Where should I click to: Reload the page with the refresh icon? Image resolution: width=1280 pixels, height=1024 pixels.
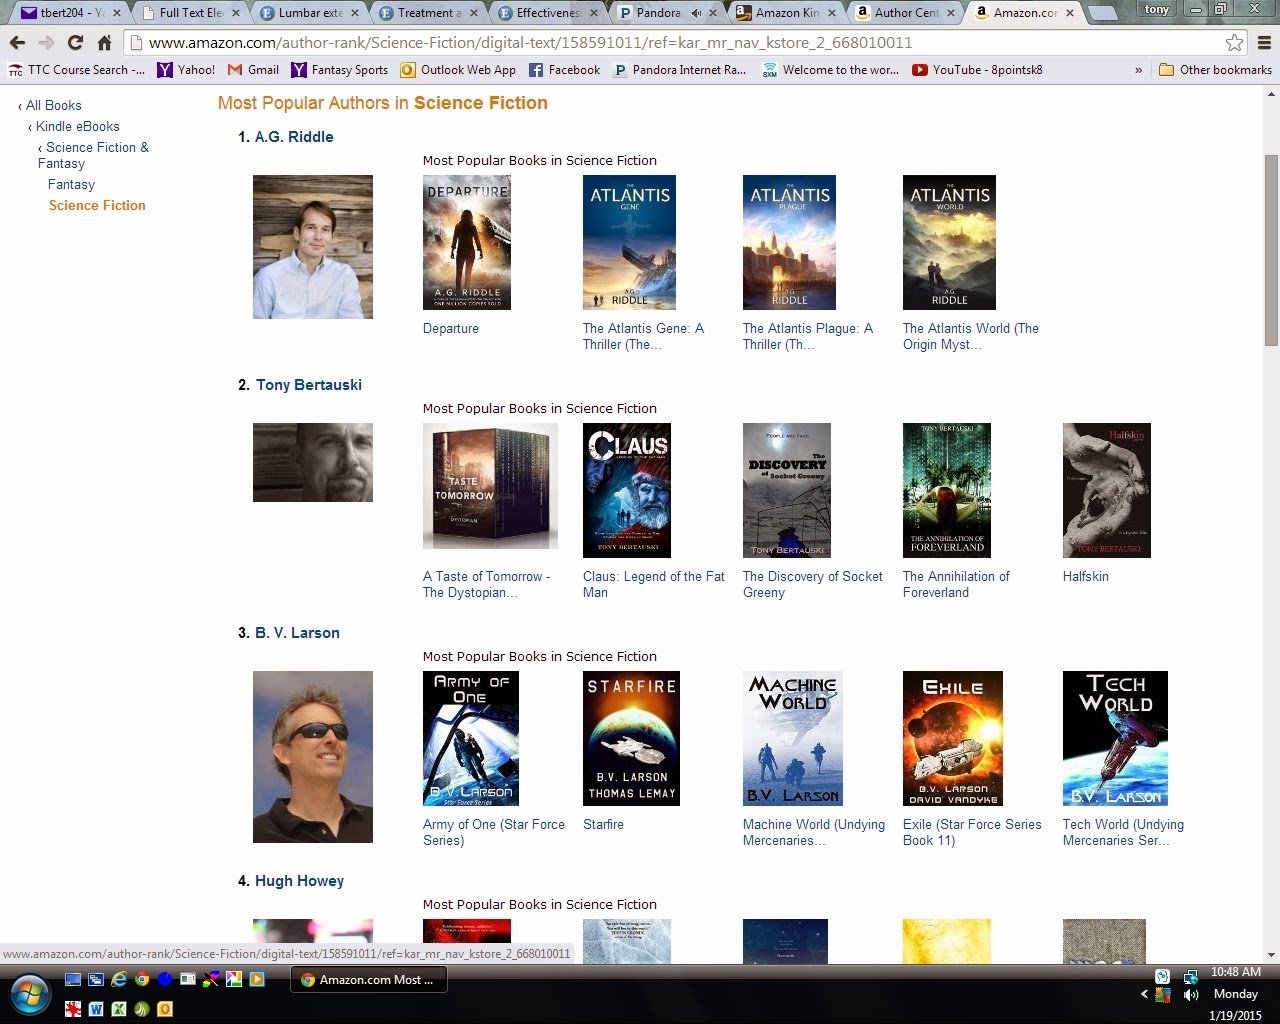pos(75,42)
